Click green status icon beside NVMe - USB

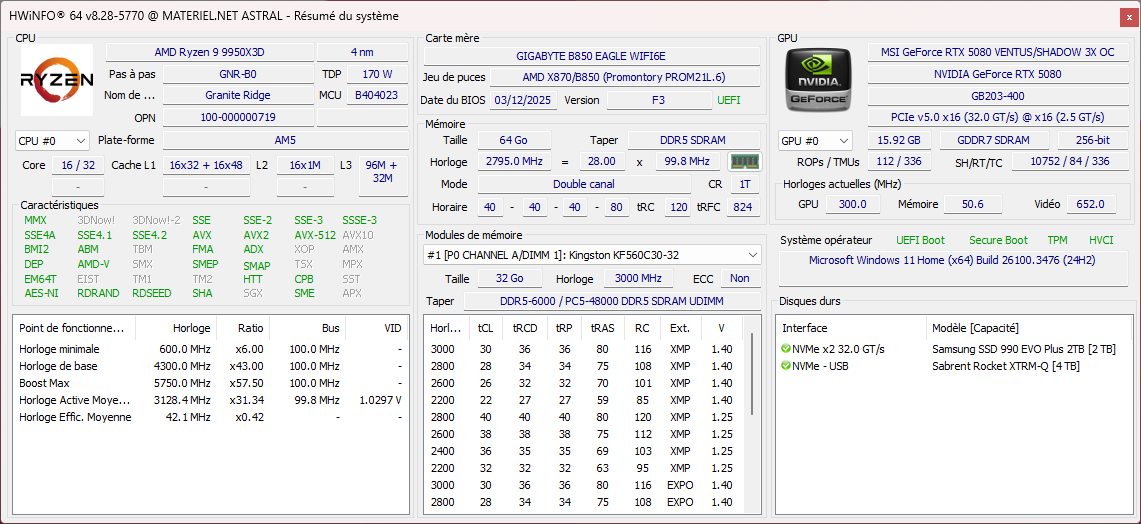point(786,366)
